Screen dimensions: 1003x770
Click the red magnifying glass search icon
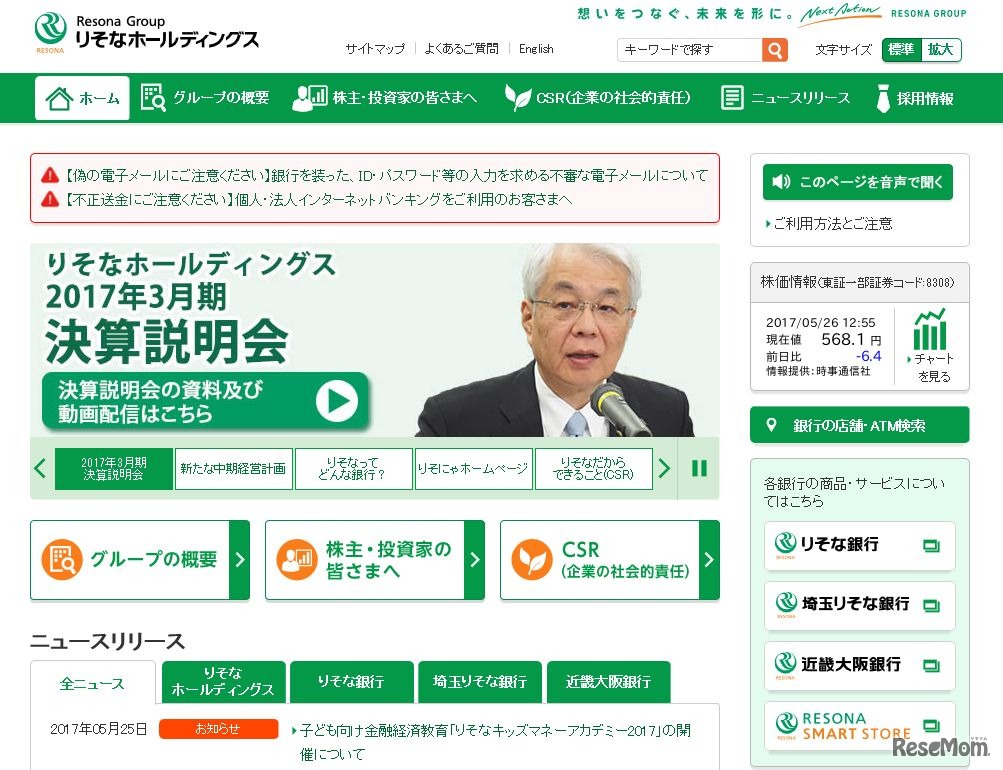coord(772,48)
